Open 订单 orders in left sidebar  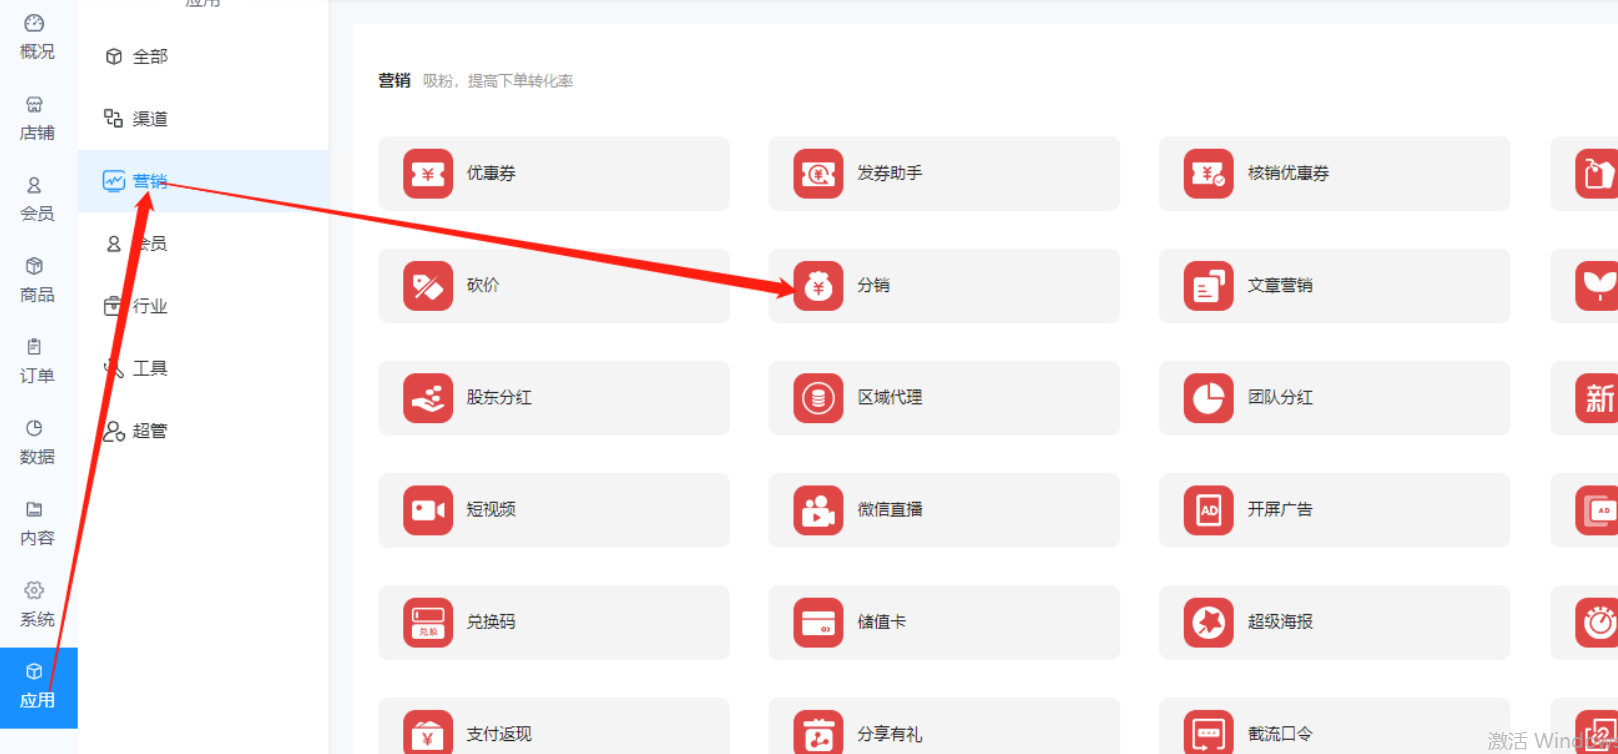[x=37, y=361]
